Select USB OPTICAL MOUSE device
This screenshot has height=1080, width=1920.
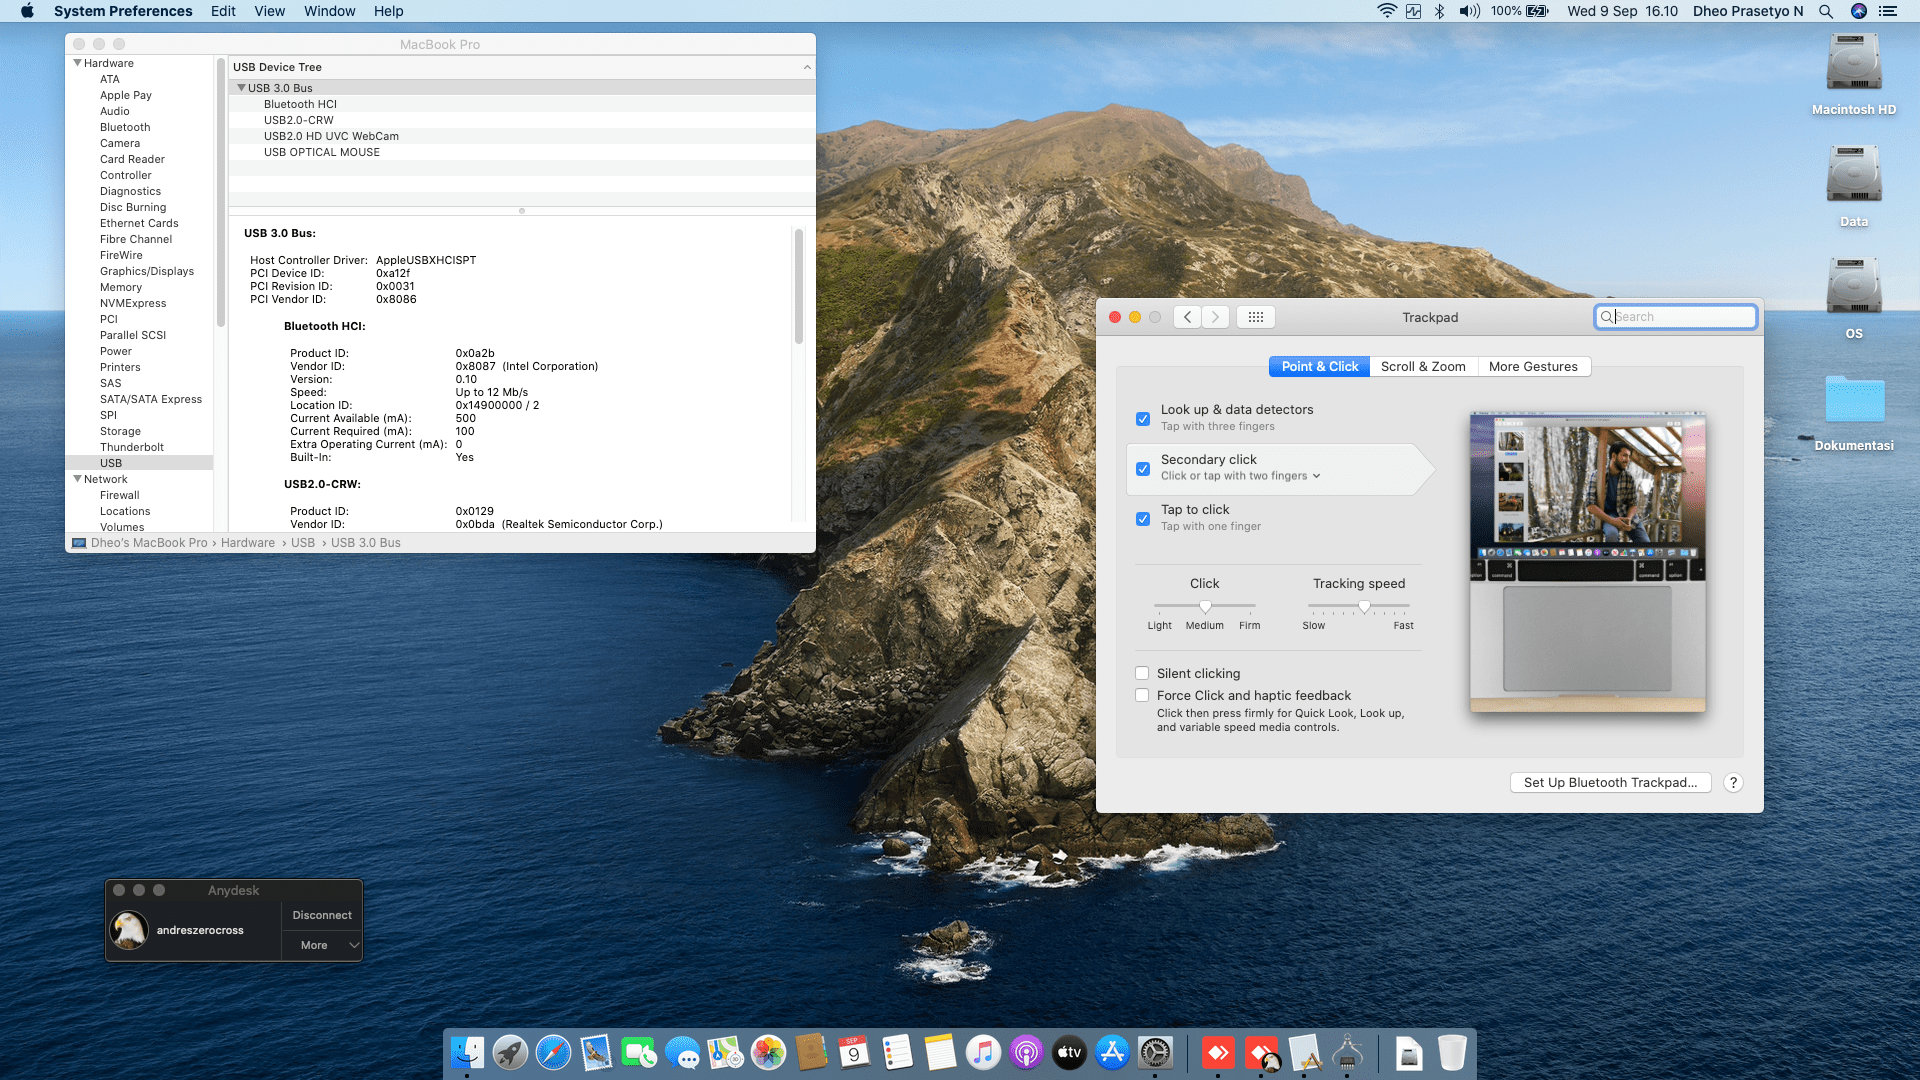tap(322, 152)
